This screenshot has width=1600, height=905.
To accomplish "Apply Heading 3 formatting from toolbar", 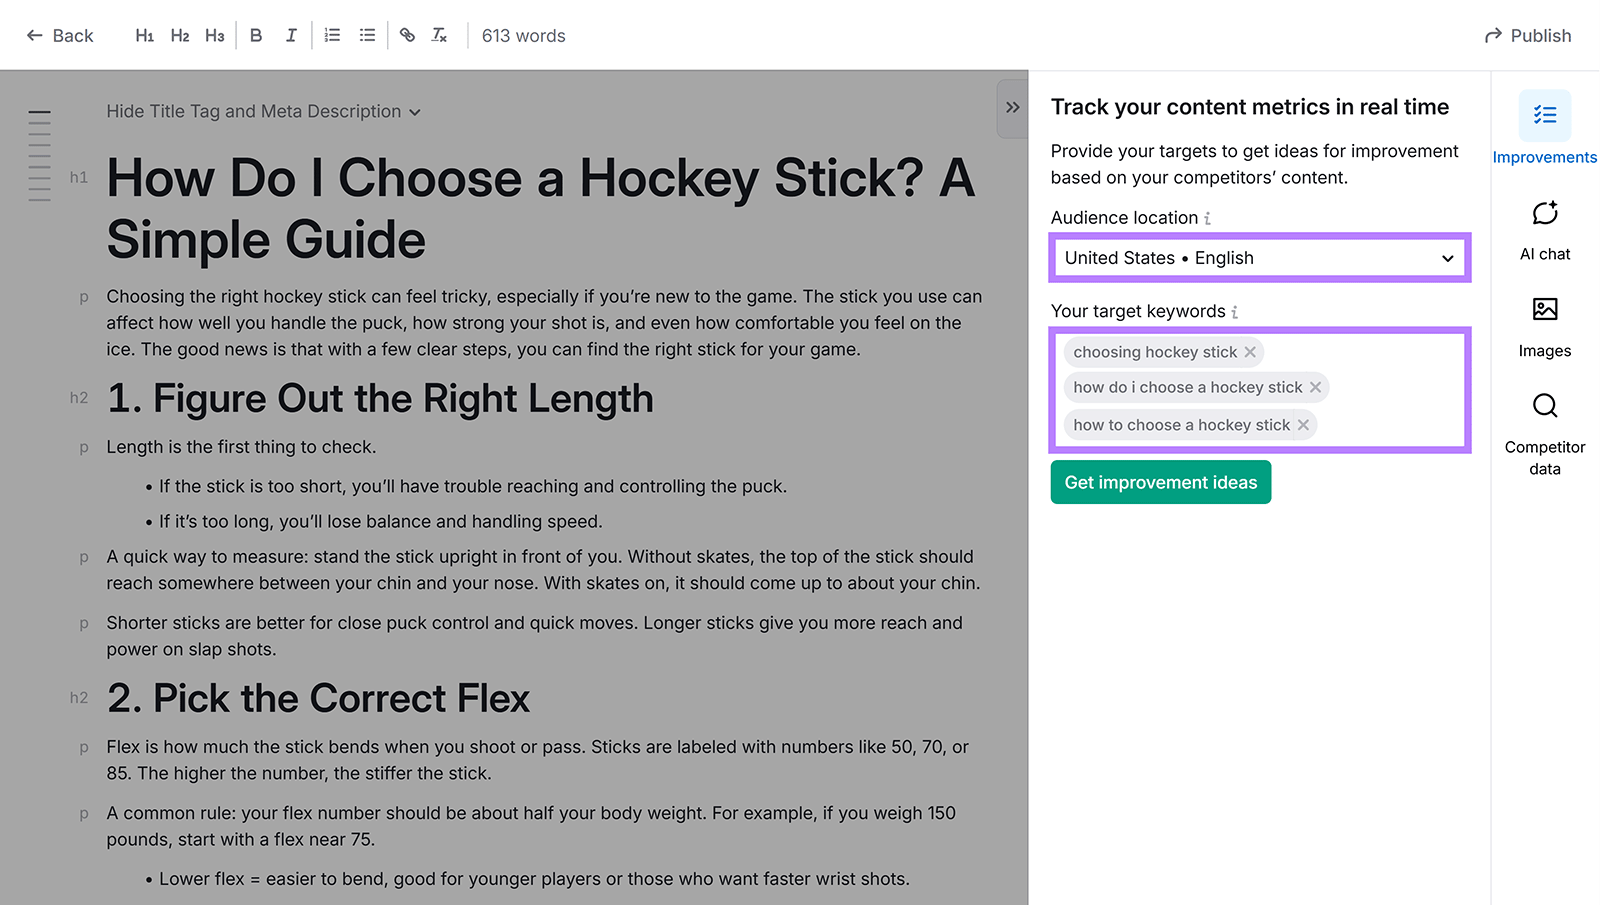I will pyautogui.click(x=214, y=34).
